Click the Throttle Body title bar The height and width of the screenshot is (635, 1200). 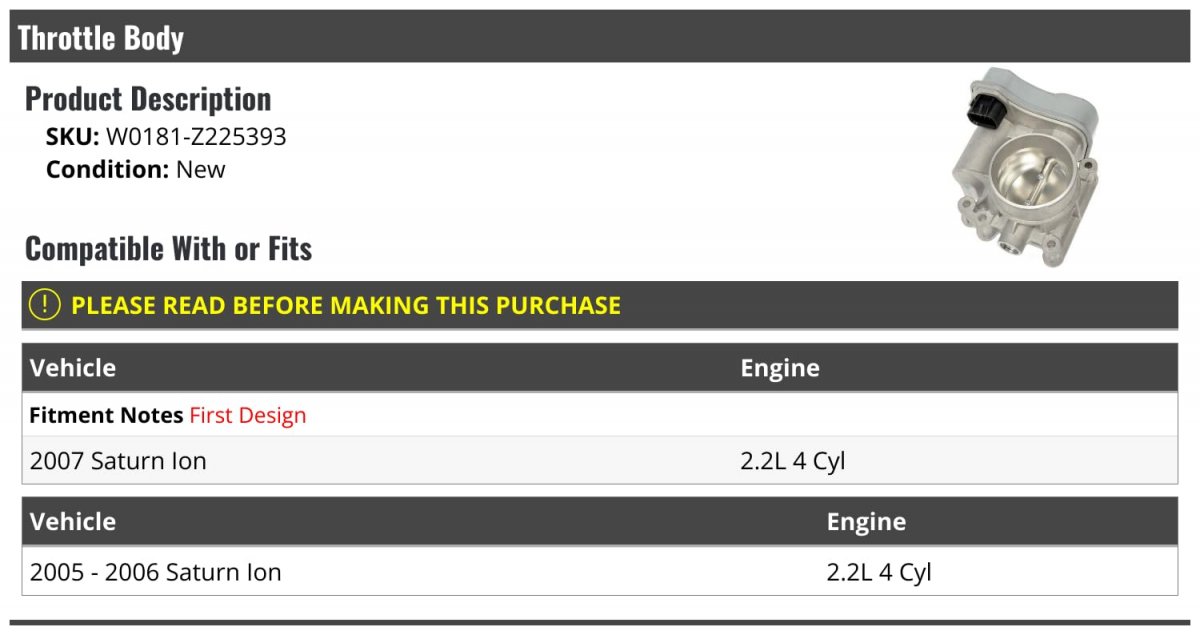coord(600,38)
